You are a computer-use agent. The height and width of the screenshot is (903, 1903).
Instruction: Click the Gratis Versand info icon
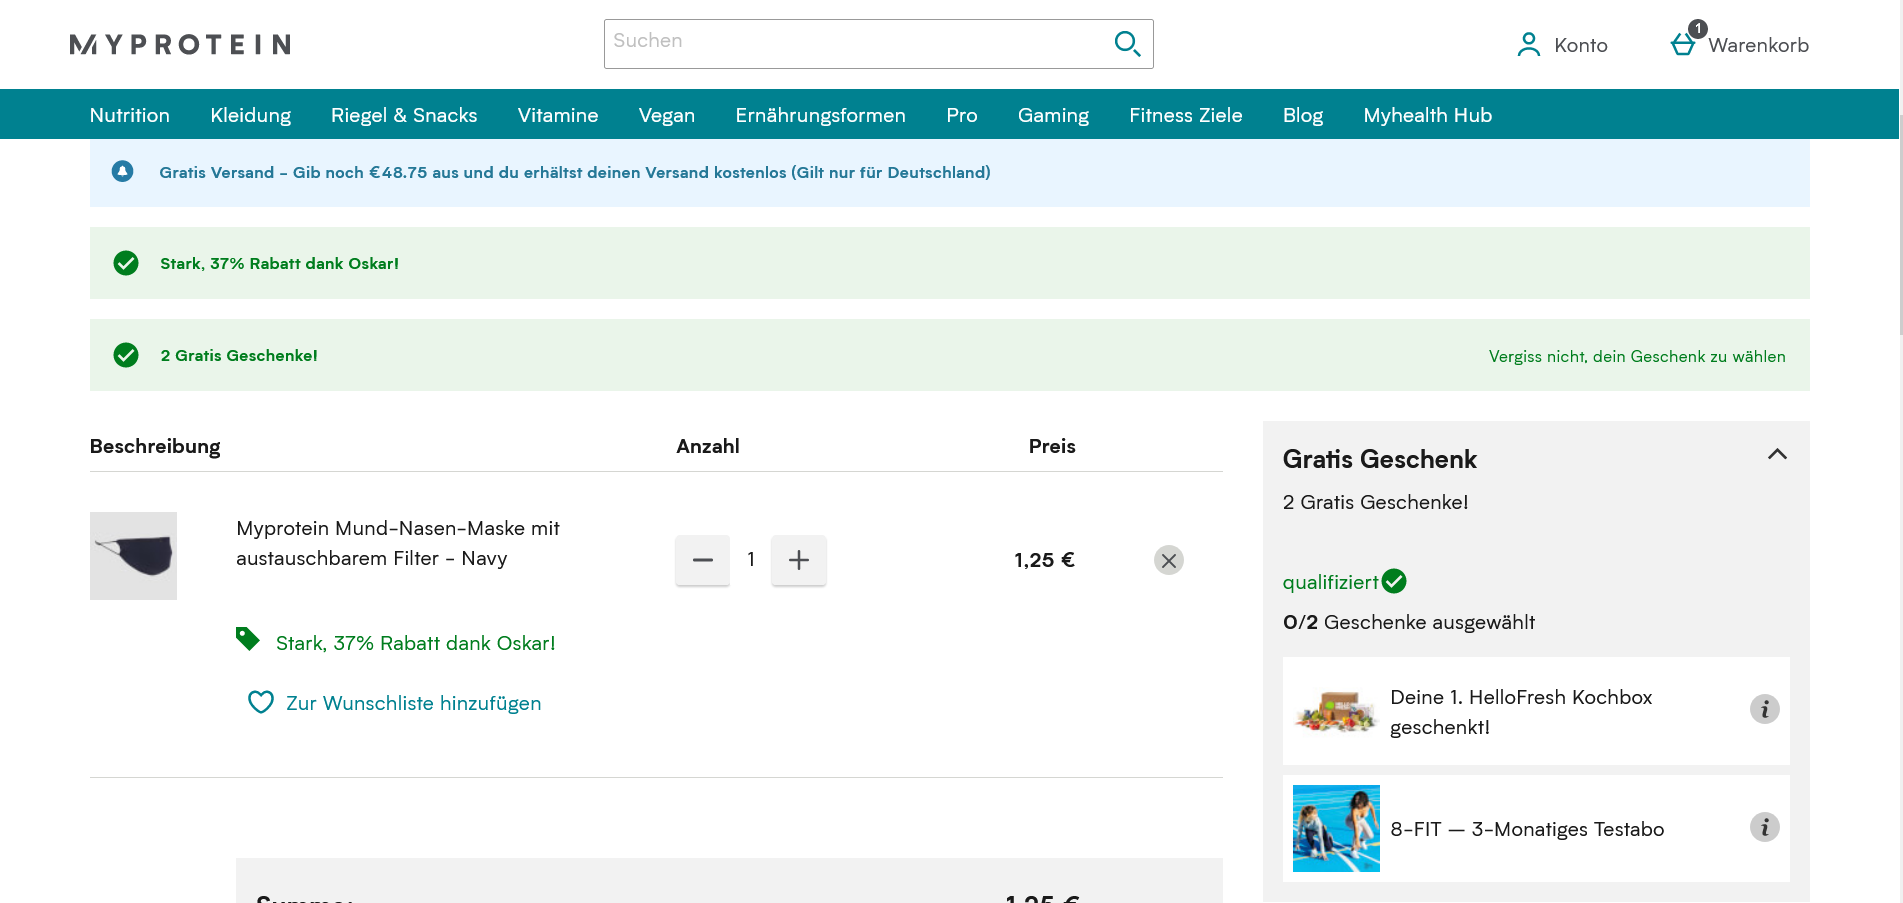point(122,172)
